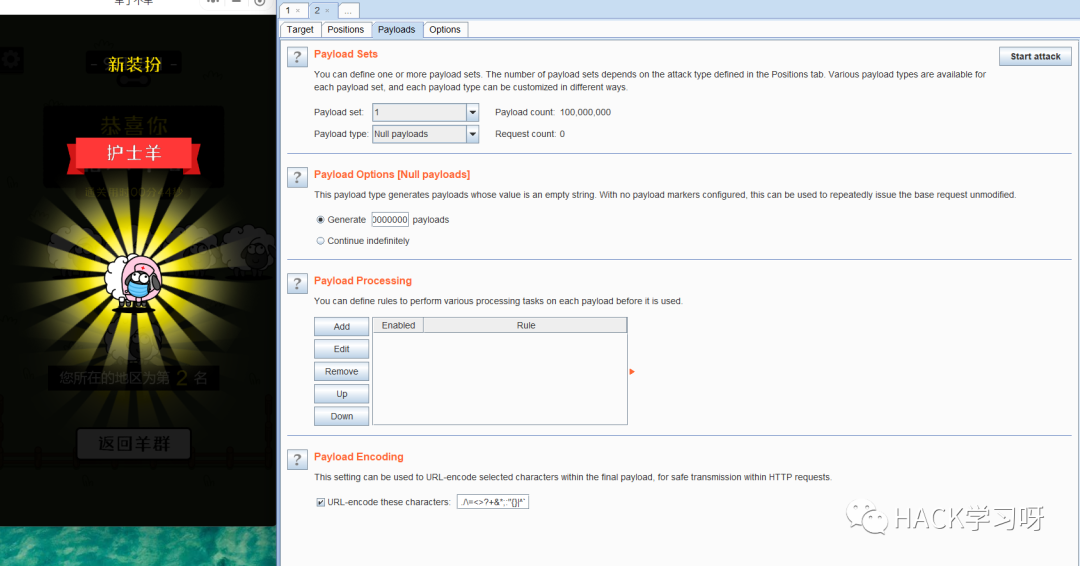Open a new tab with the ... tab
The height and width of the screenshot is (566, 1080).
click(x=349, y=10)
